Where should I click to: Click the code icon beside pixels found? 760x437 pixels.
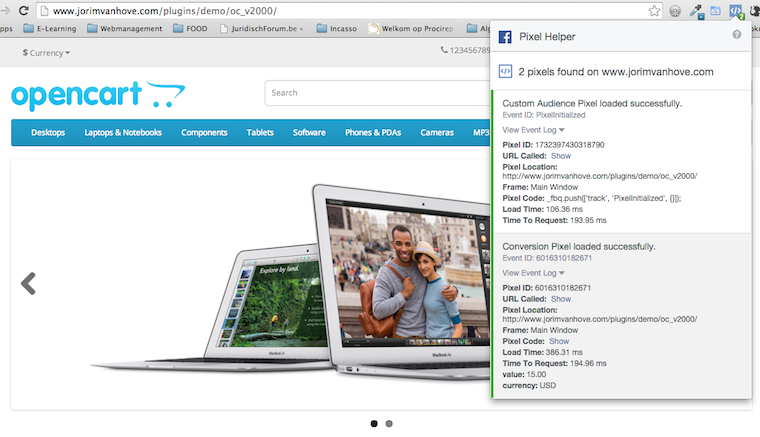[505, 72]
